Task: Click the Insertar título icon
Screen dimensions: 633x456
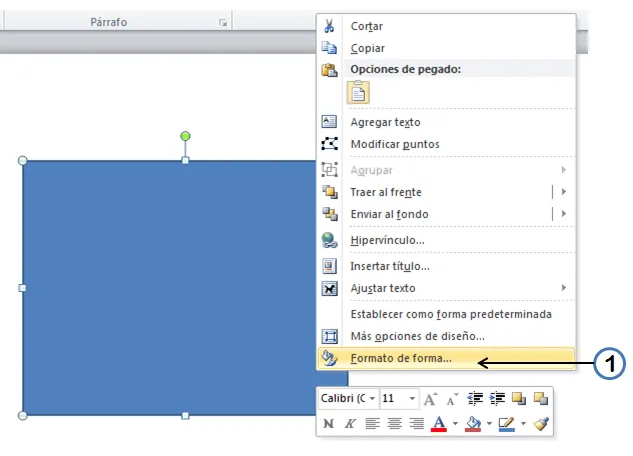Action: 329,266
